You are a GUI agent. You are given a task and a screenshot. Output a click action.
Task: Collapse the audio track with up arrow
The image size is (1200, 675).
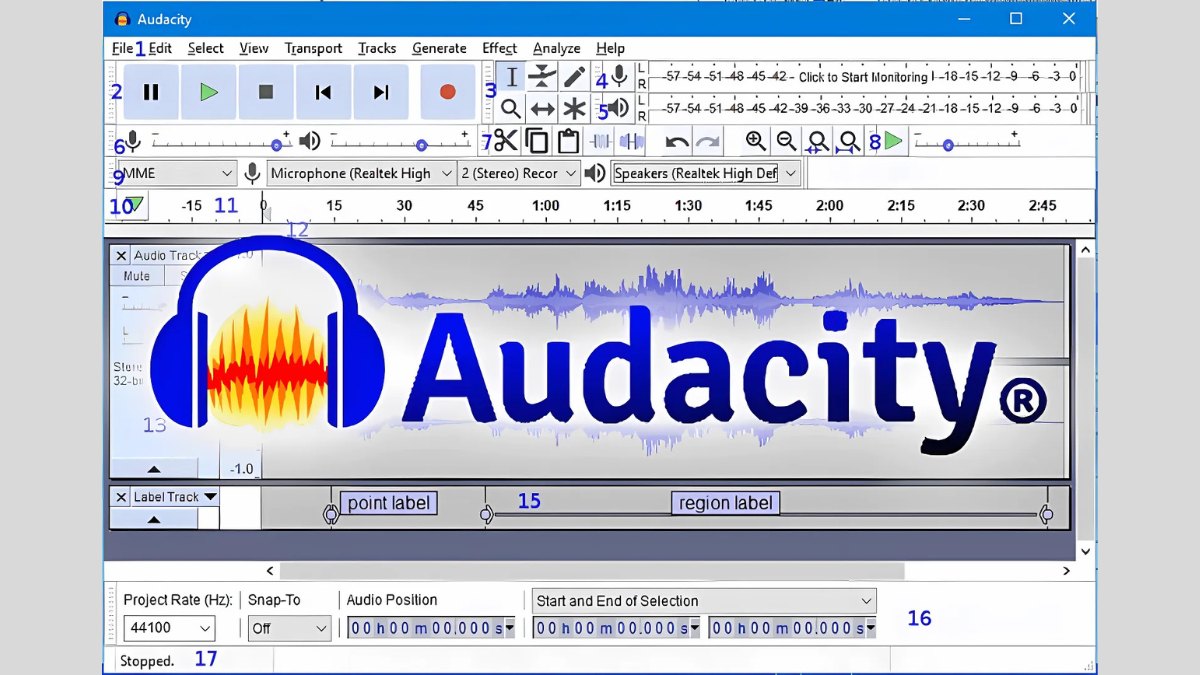153,468
